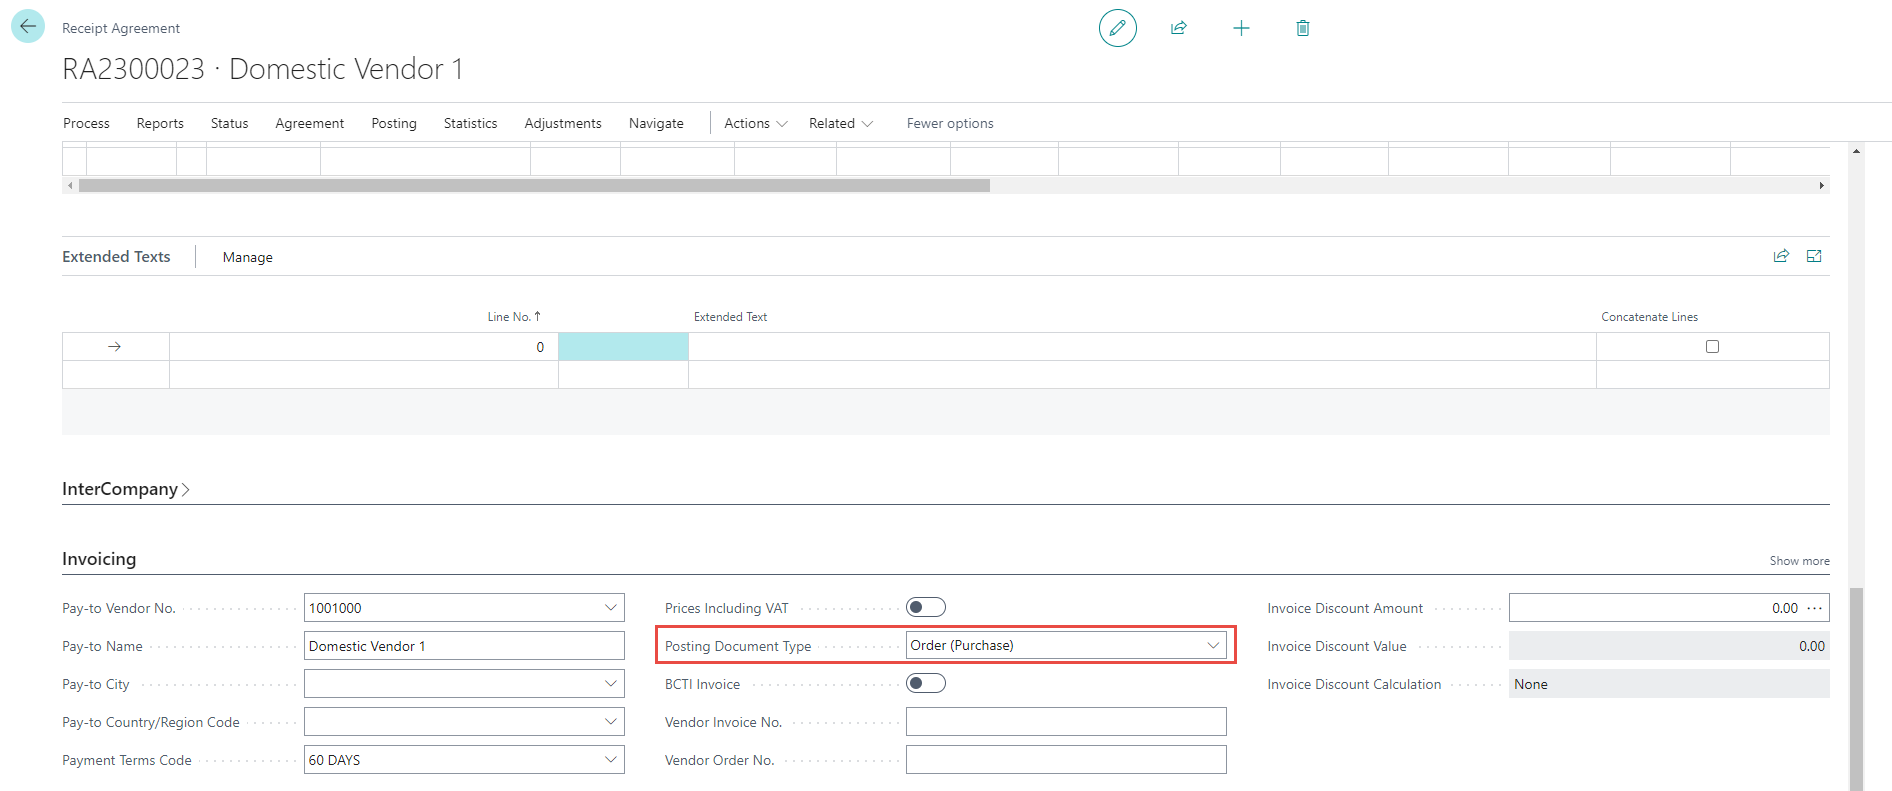Viewport: 1892px width, 791px height.
Task: Tick the Concatenate Lines checkbox
Action: (x=1712, y=347)
